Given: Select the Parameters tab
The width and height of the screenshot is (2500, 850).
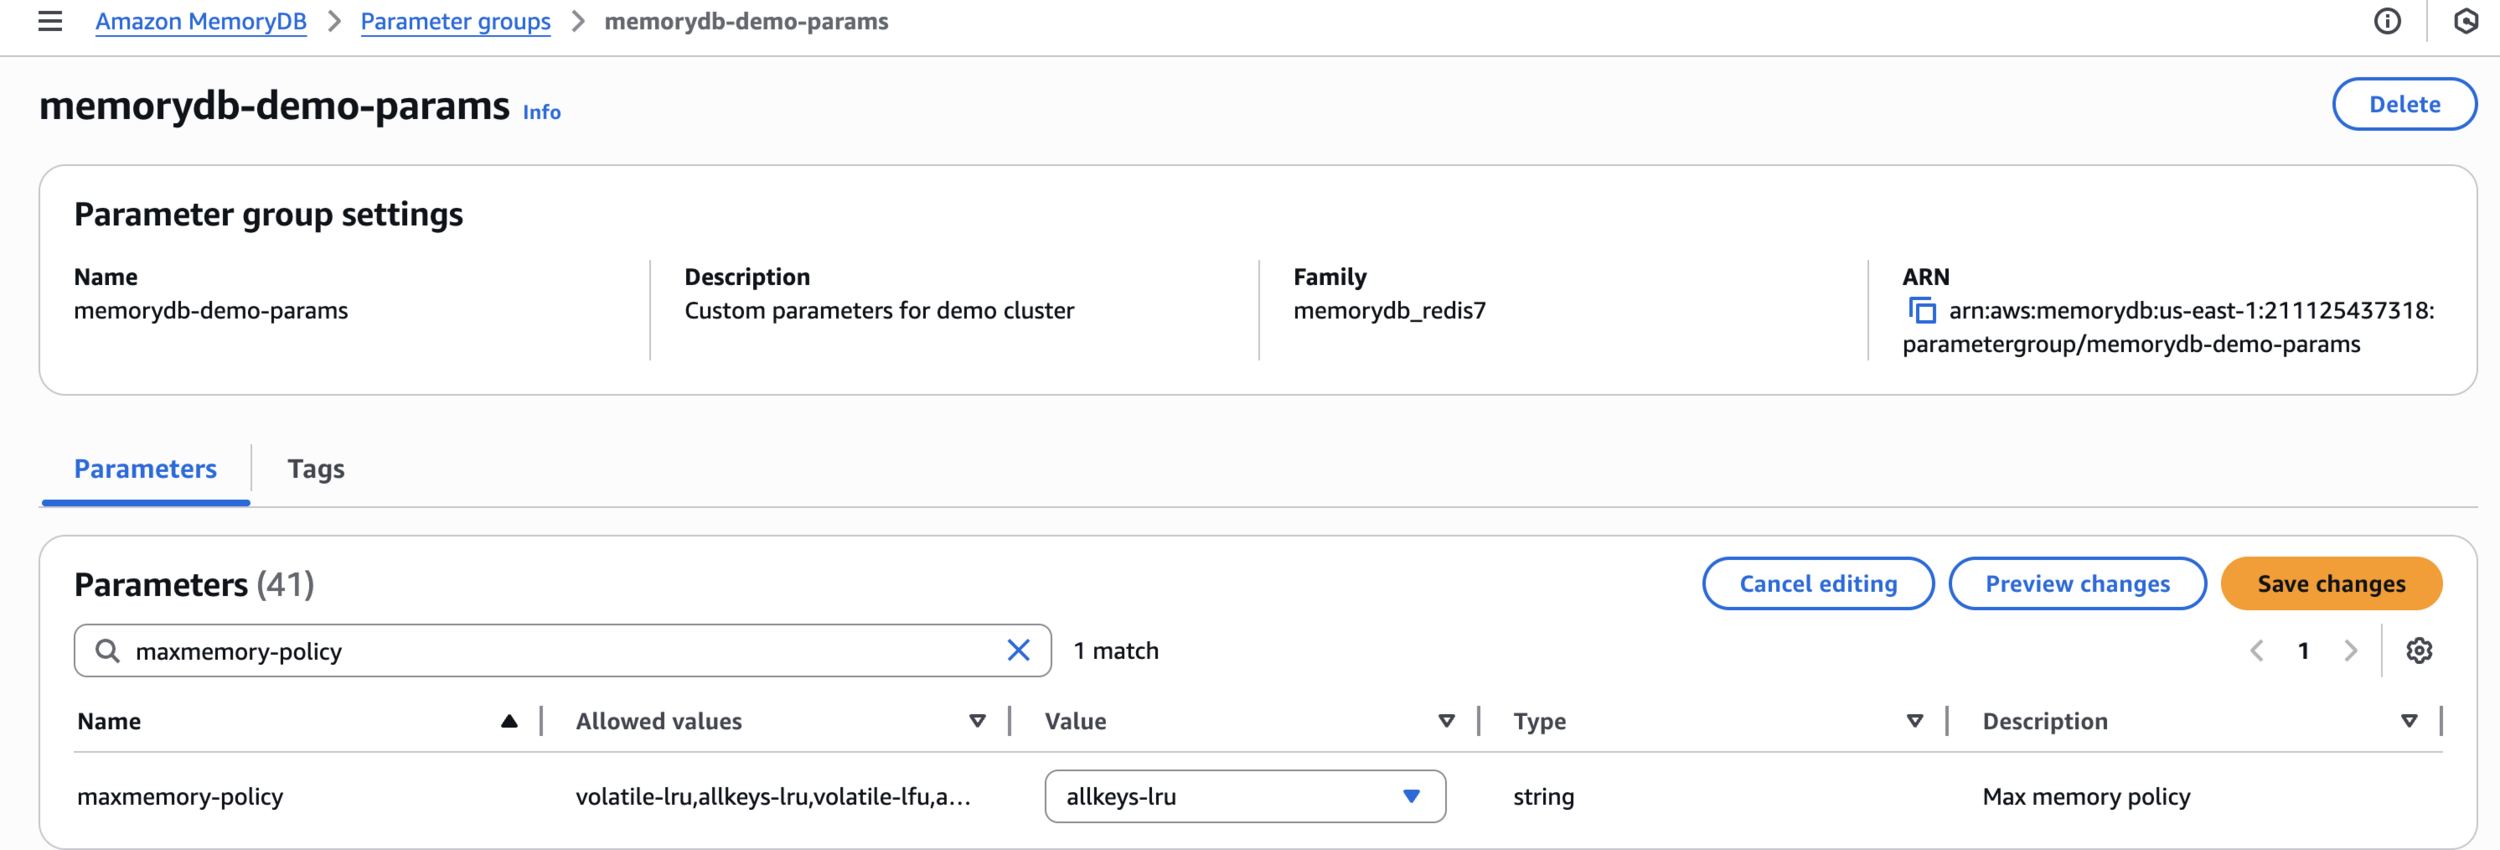Looking at the screenshot, I should [146, 469].
